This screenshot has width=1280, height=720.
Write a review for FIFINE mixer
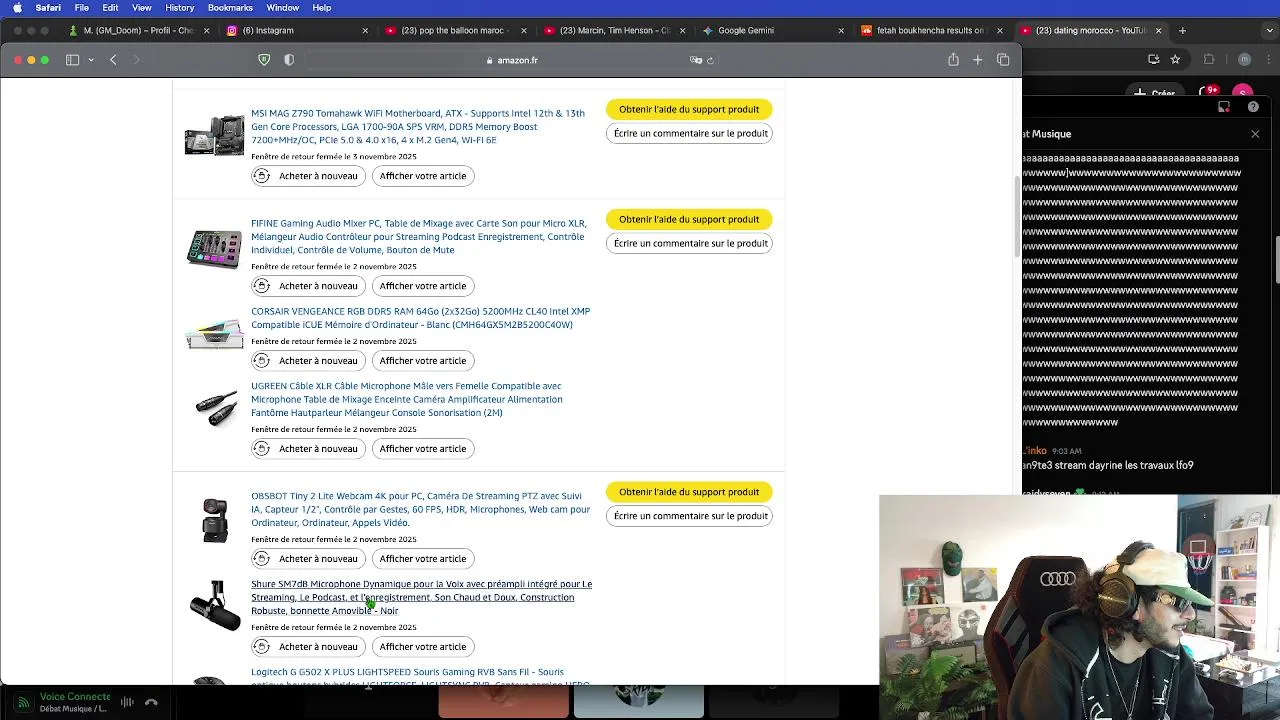point(690,243)
